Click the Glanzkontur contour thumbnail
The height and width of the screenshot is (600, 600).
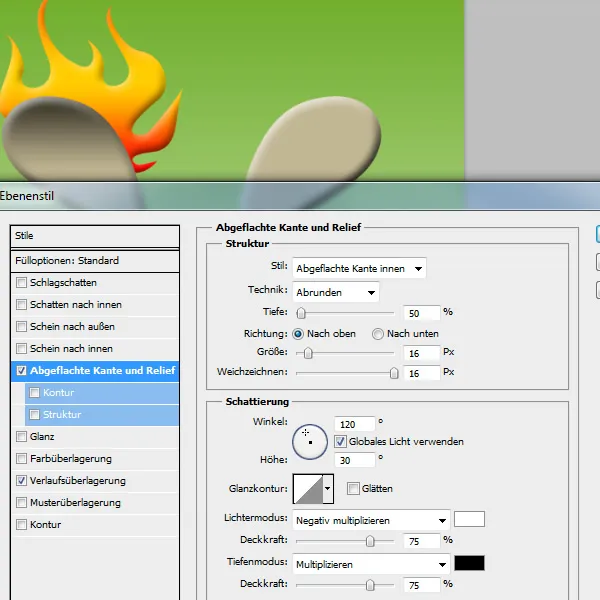308,489
